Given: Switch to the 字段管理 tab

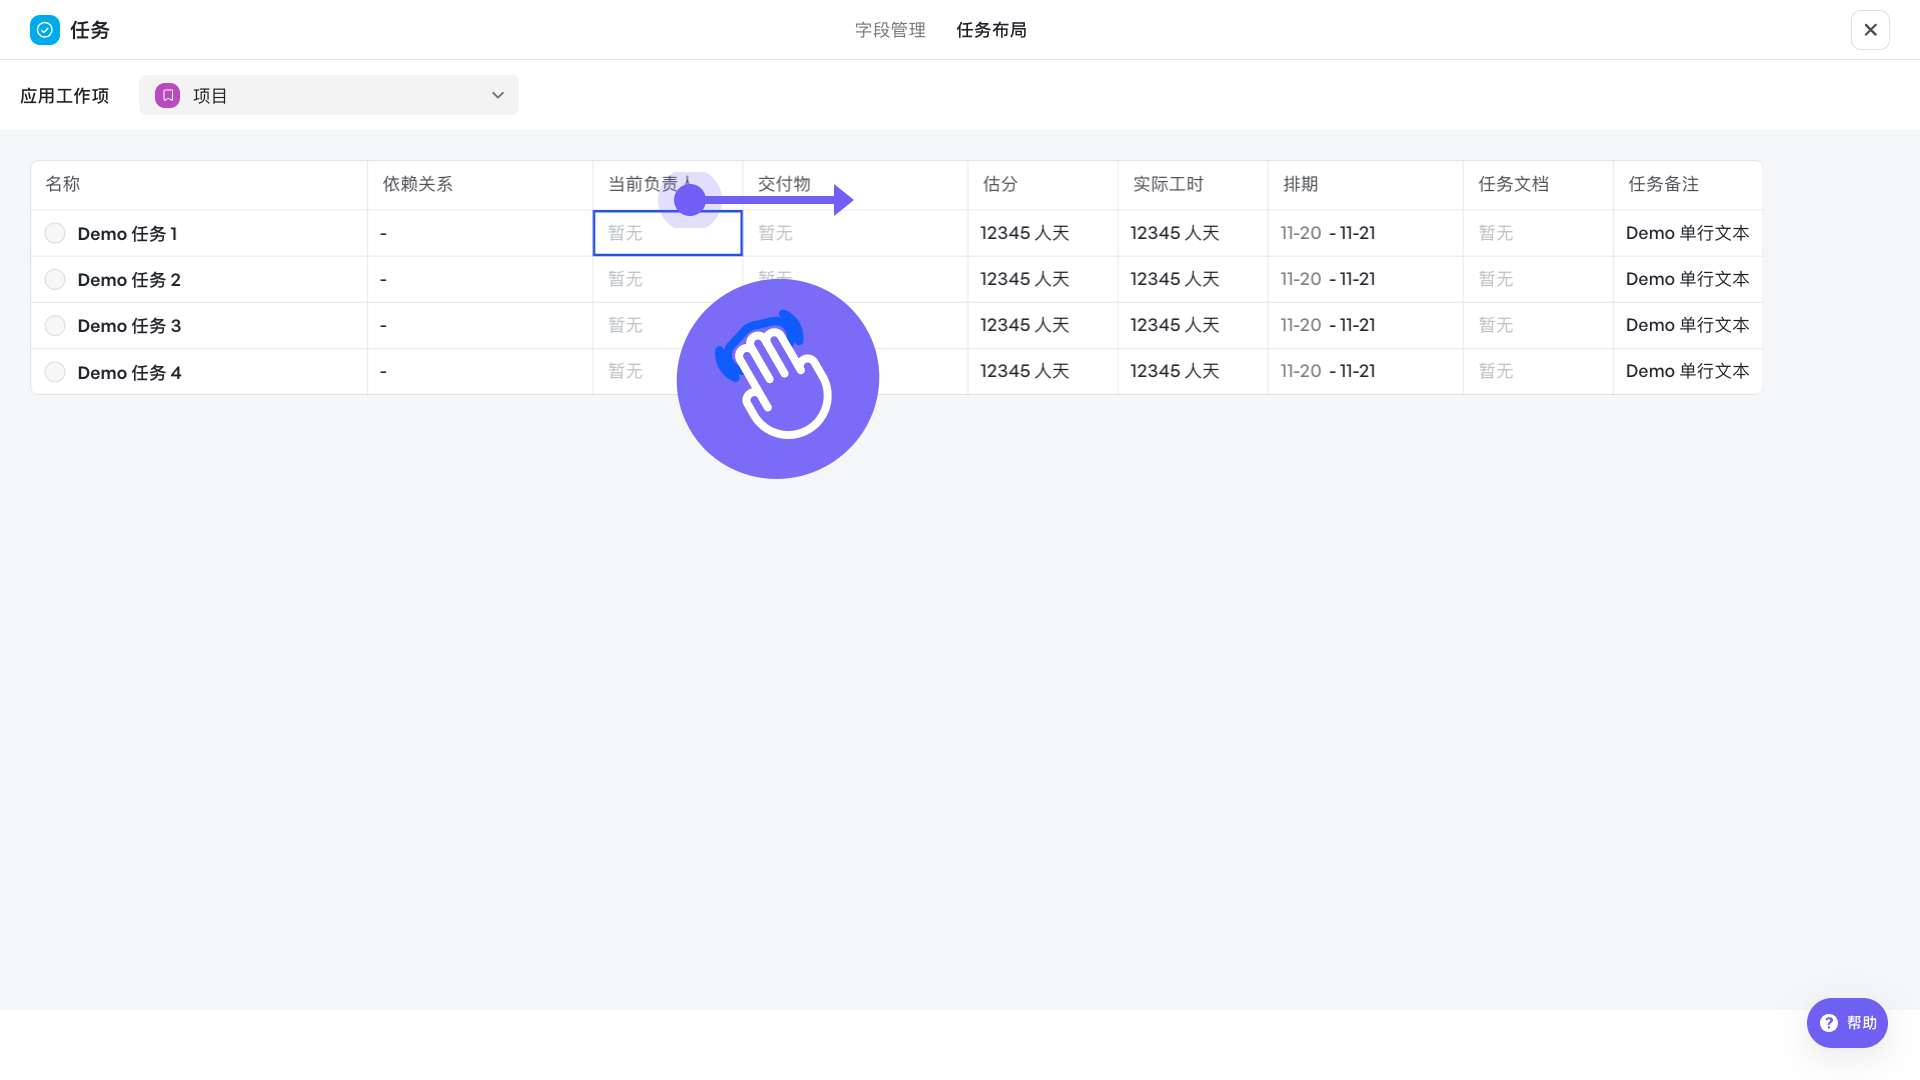Looking at the screenshot, I should (x=890, y=30).
